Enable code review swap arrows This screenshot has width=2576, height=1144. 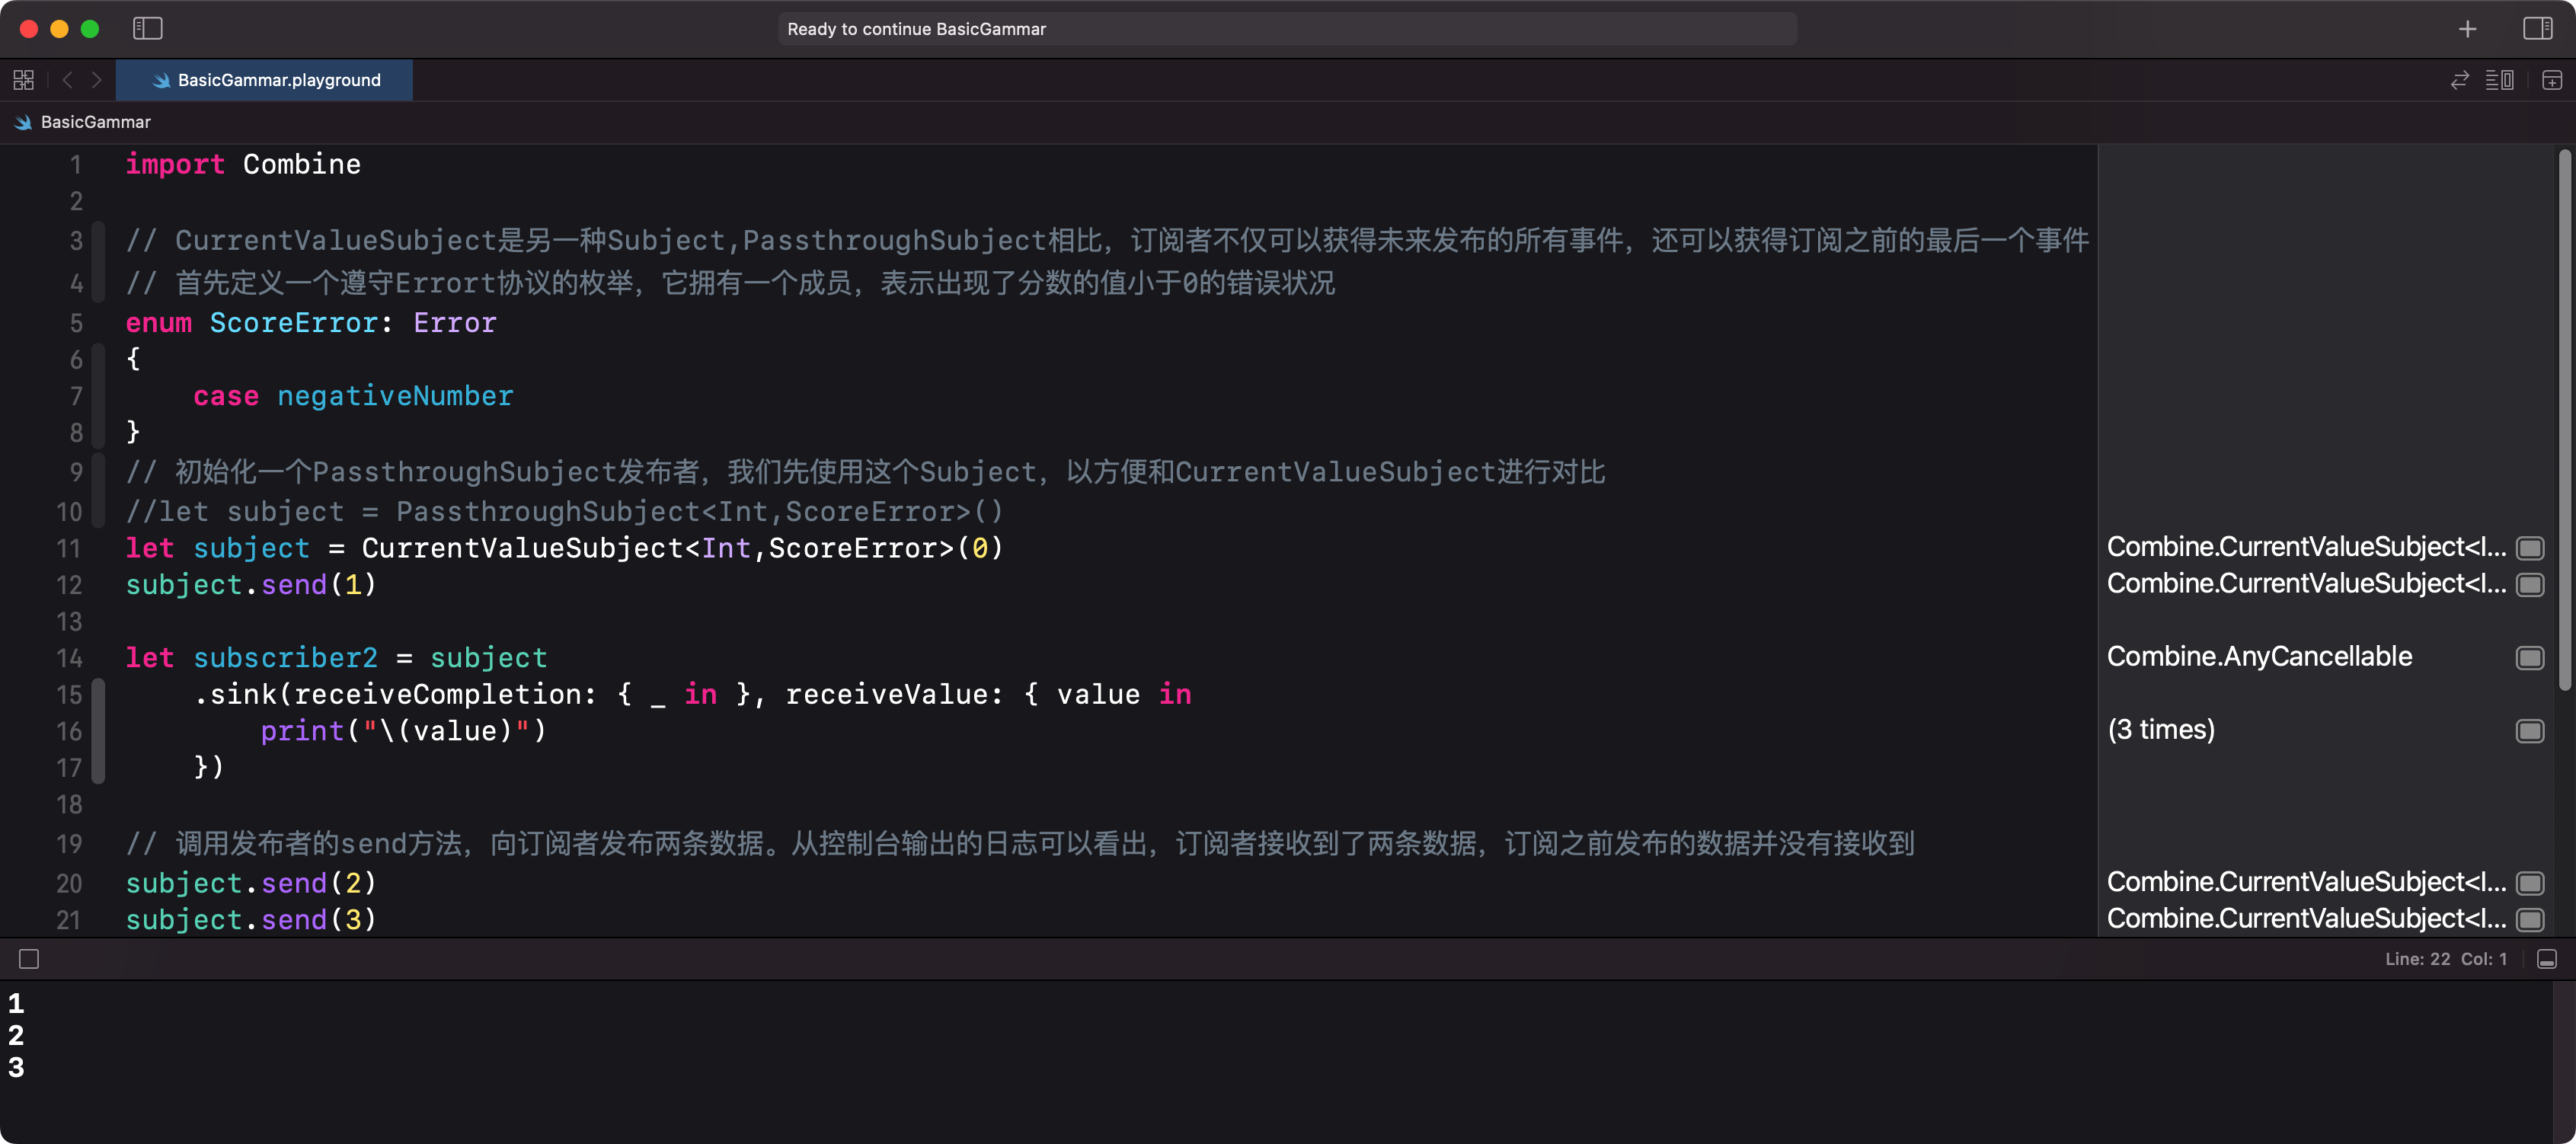pyautogui.click(x=2460, y=80)
